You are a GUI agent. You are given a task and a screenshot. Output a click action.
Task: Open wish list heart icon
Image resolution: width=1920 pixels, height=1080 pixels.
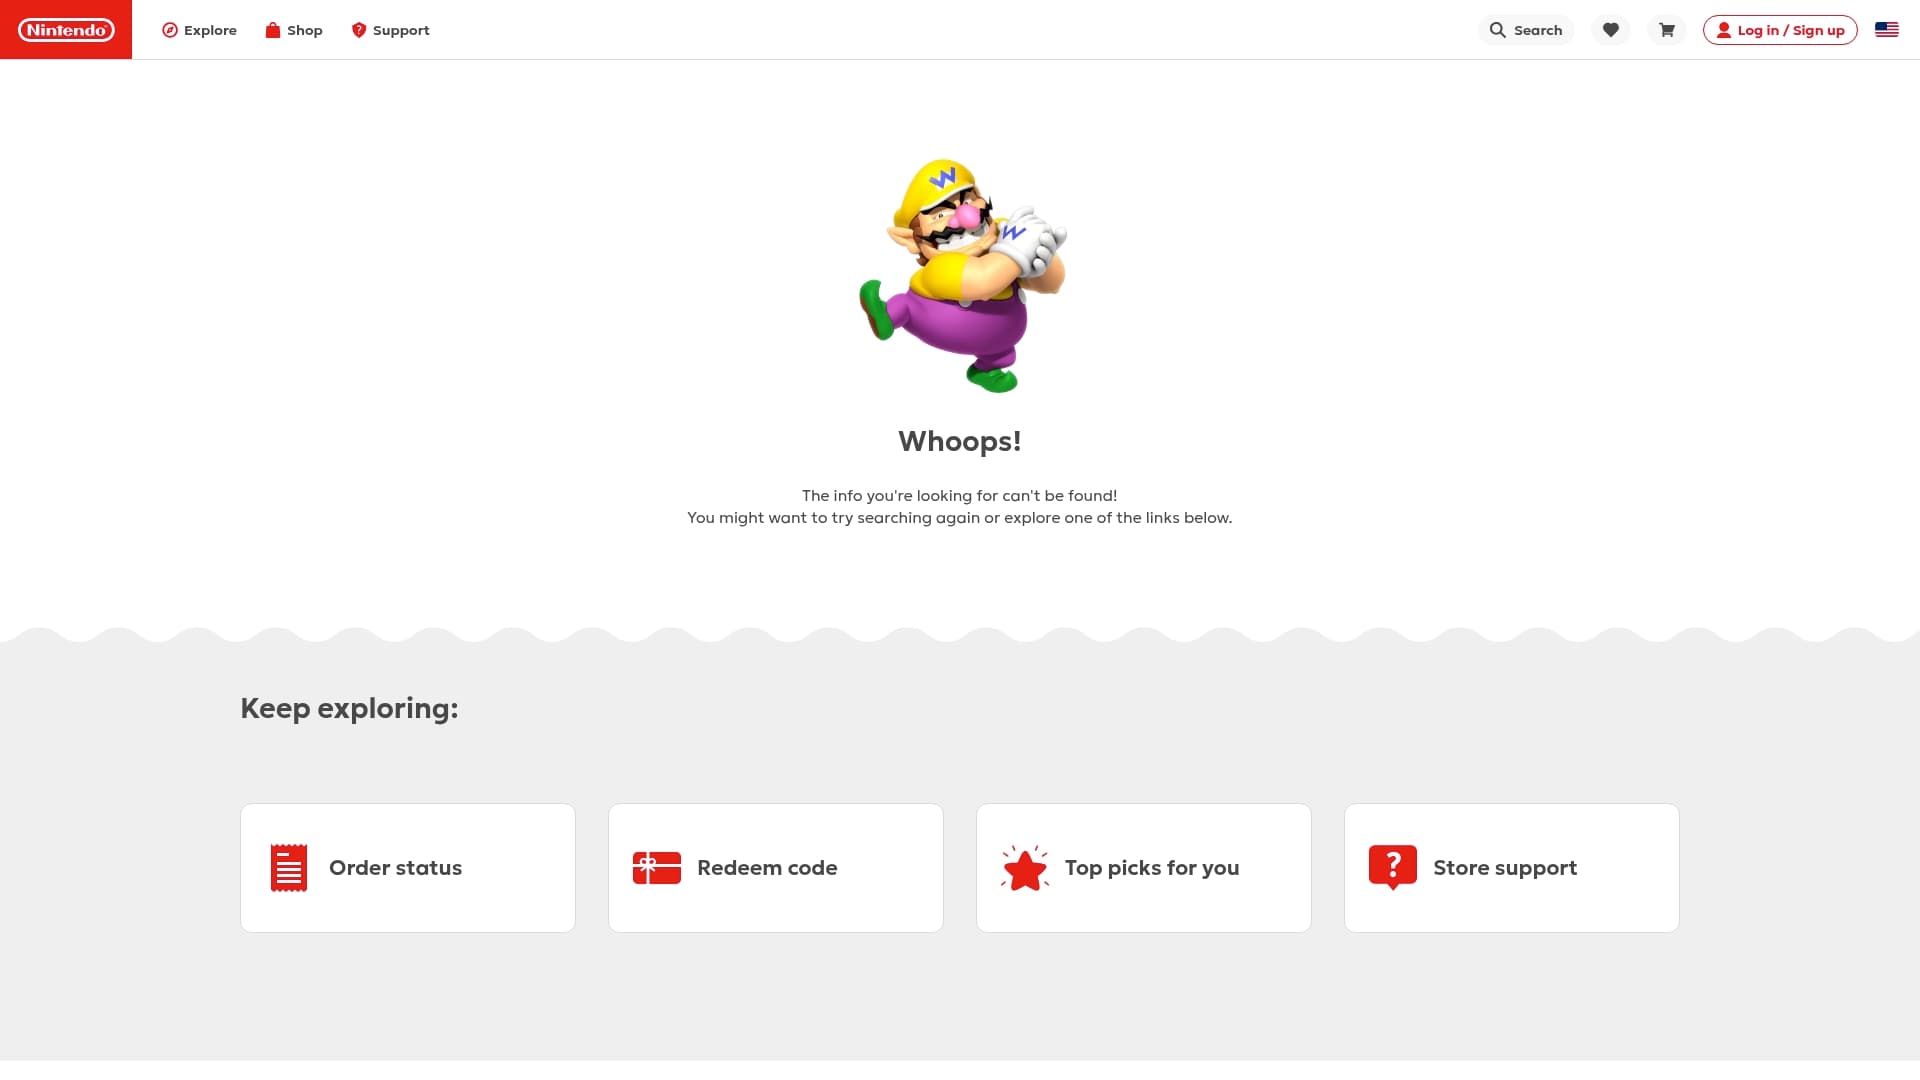(x=1611, y=30)
